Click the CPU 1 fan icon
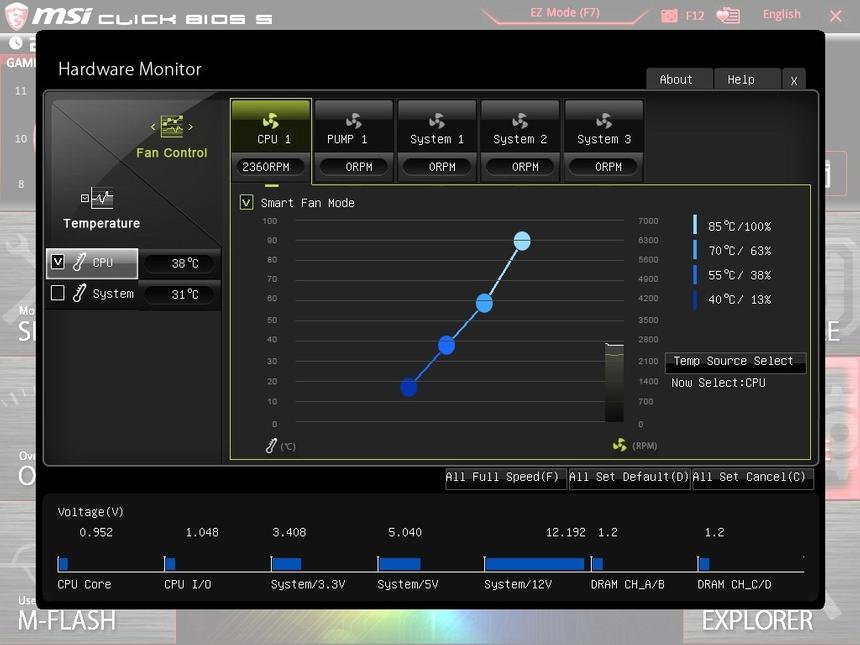The width and height of the screenshot is (860, 645). point(270,121)
